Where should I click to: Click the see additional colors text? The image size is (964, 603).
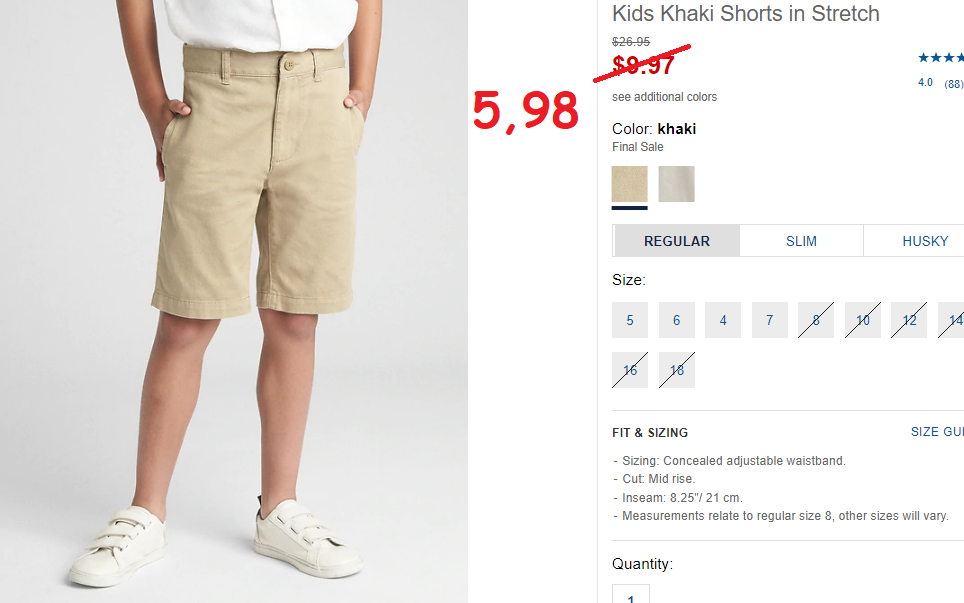click(x=664, y=97)
